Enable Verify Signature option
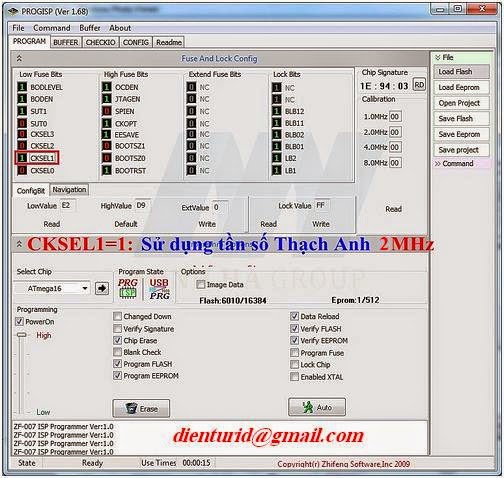This screenshot has height=478, width=504. 117,329
